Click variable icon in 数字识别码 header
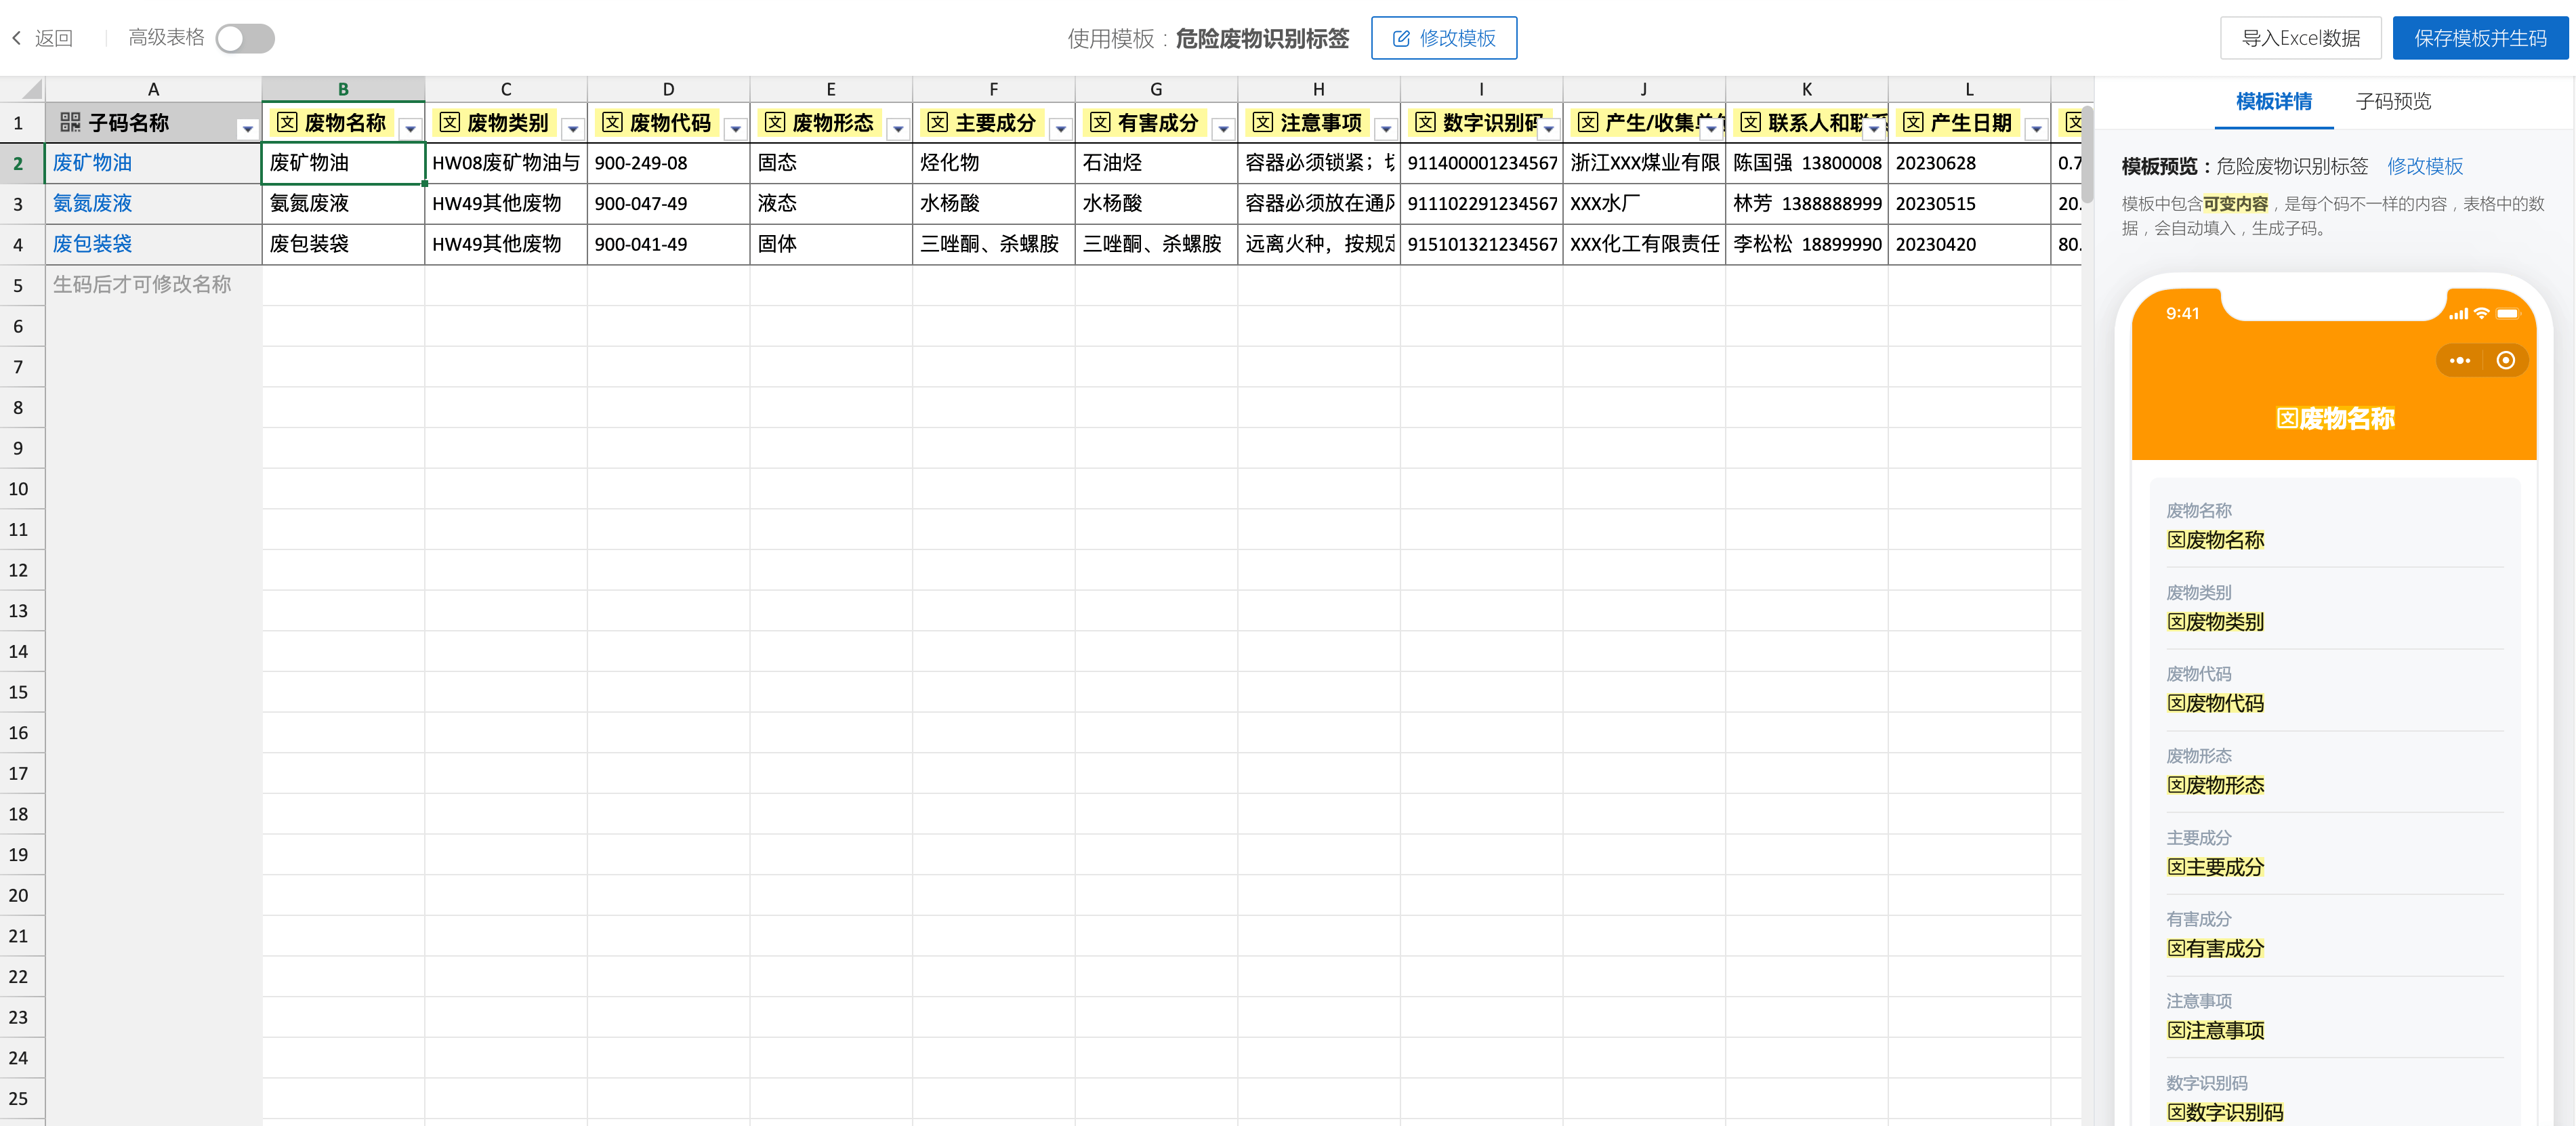 tap(1426, 122)
